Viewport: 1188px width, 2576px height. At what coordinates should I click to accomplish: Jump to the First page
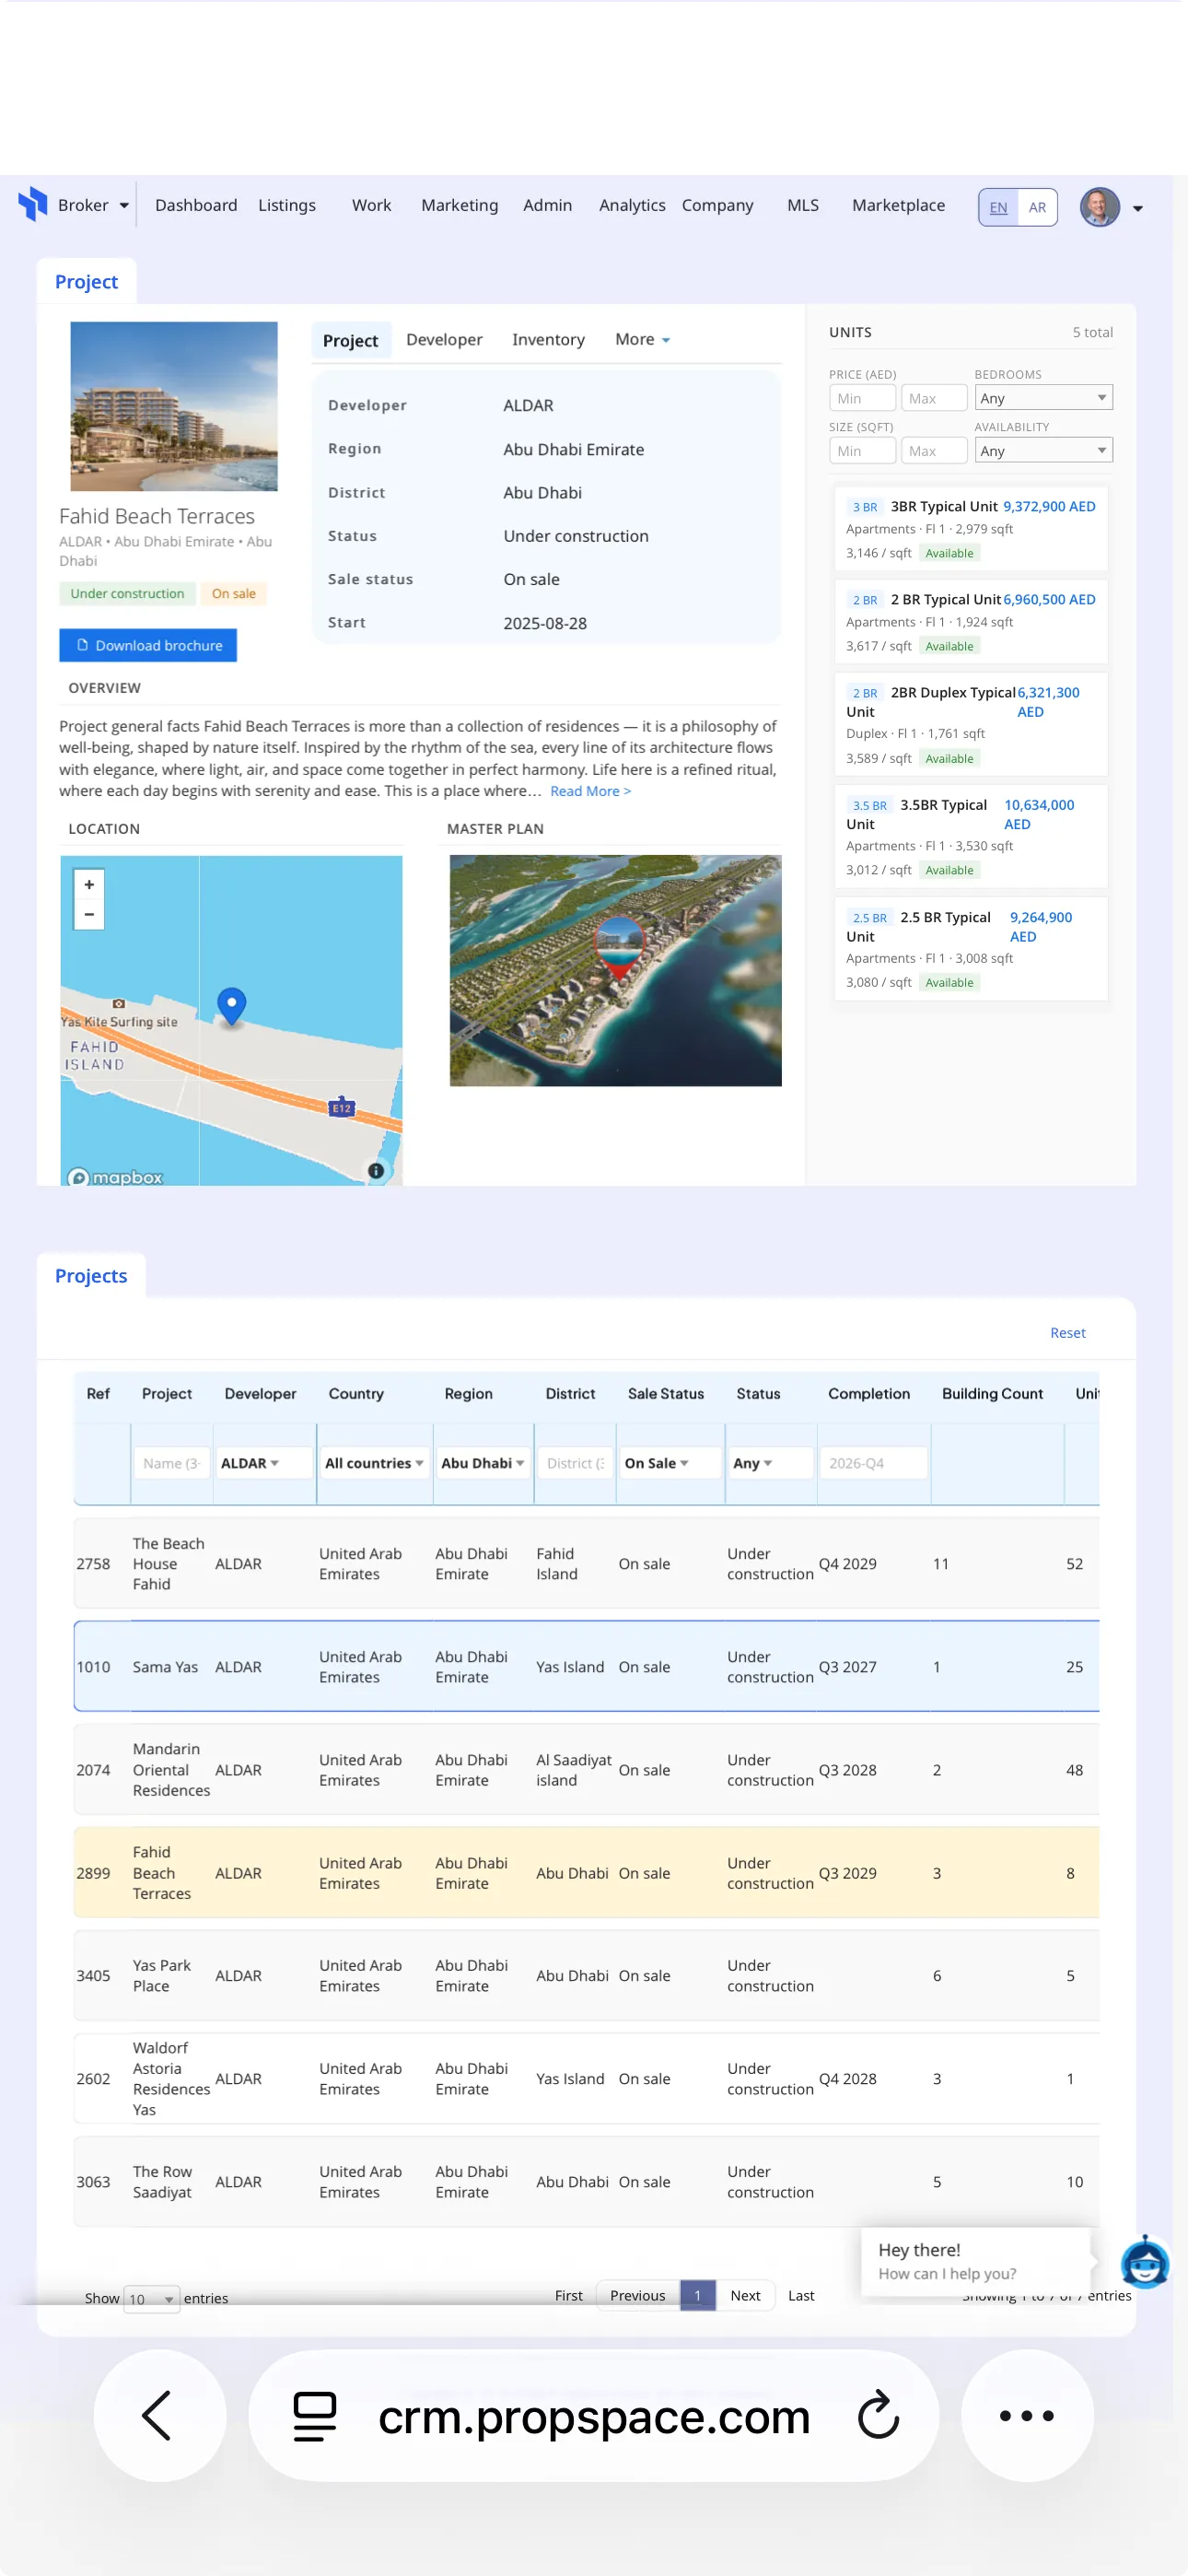(568, 2295)
